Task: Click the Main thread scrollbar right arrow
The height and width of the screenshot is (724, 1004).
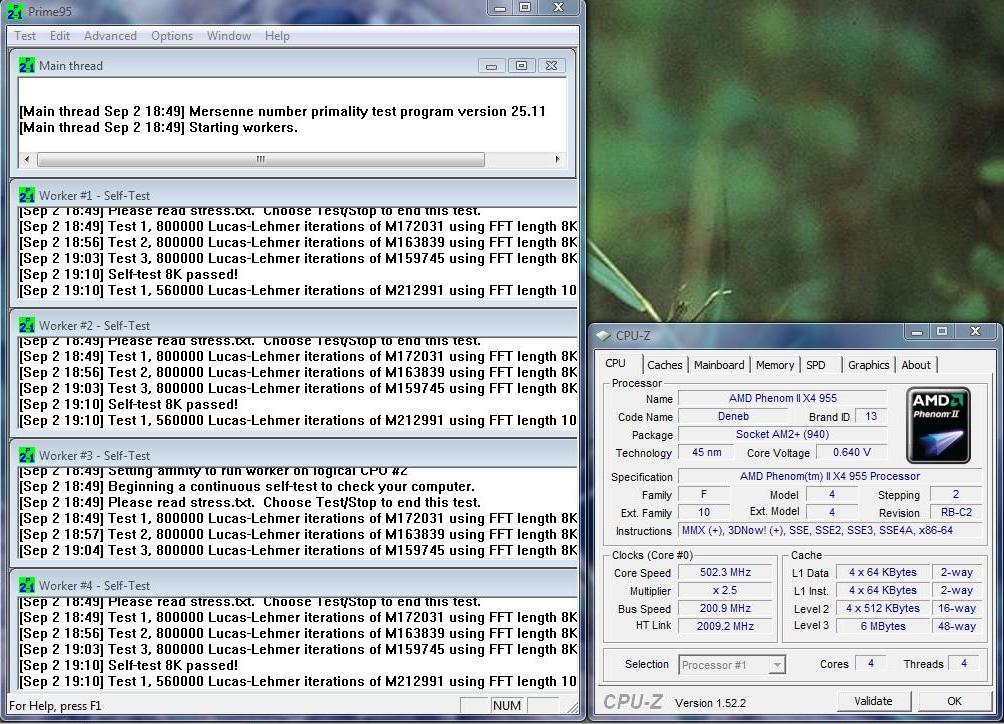Action: 557,159
